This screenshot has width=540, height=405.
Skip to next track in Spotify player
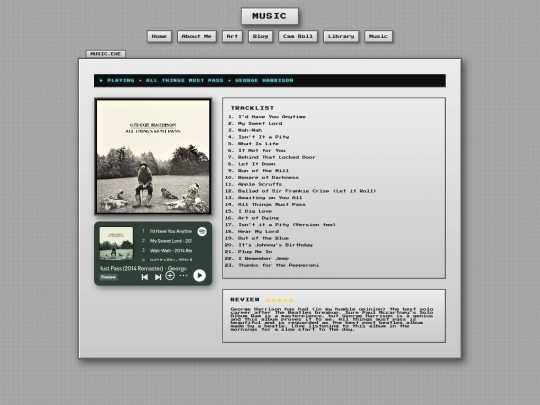click(158, 277)
